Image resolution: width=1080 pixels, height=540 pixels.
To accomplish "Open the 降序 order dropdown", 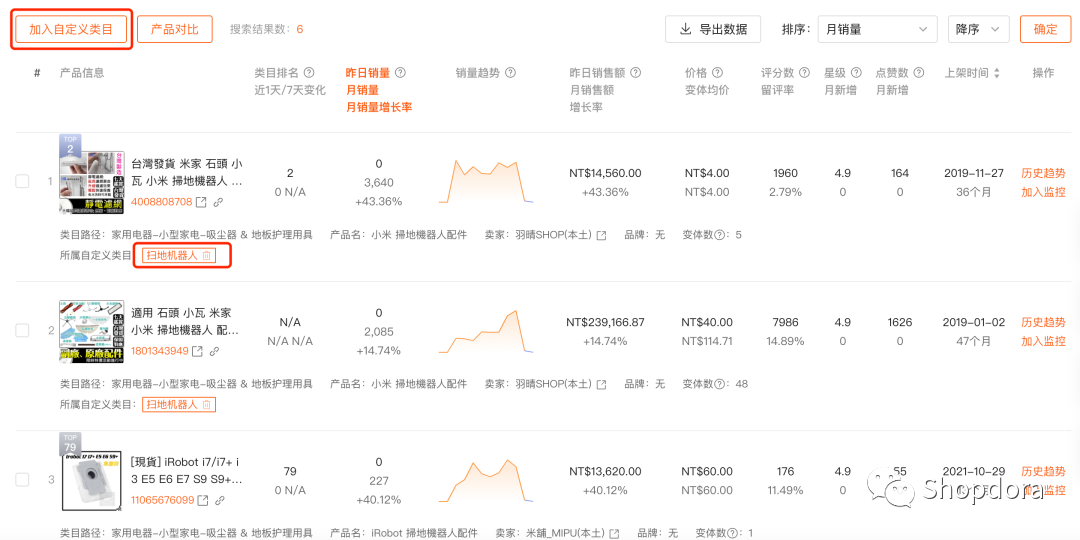I will pos(978,30).
